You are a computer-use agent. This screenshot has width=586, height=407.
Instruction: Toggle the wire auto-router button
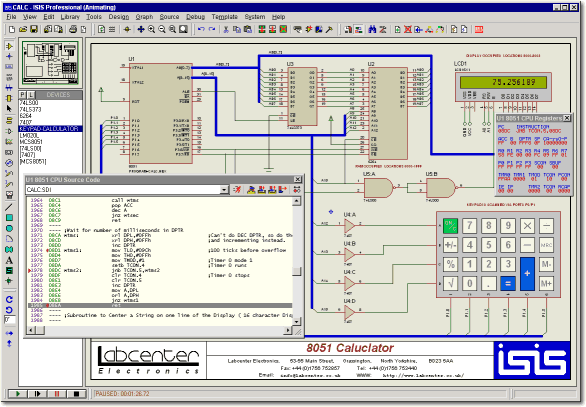(358, 30)
